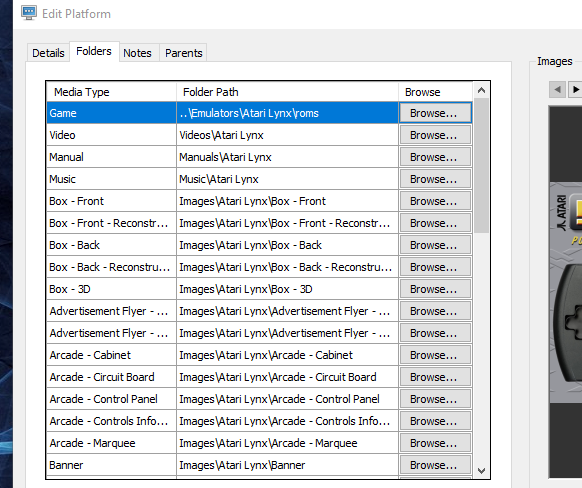Browse for the Banner images folder
This screenshot has height=488, width=582.
point(435,465)
